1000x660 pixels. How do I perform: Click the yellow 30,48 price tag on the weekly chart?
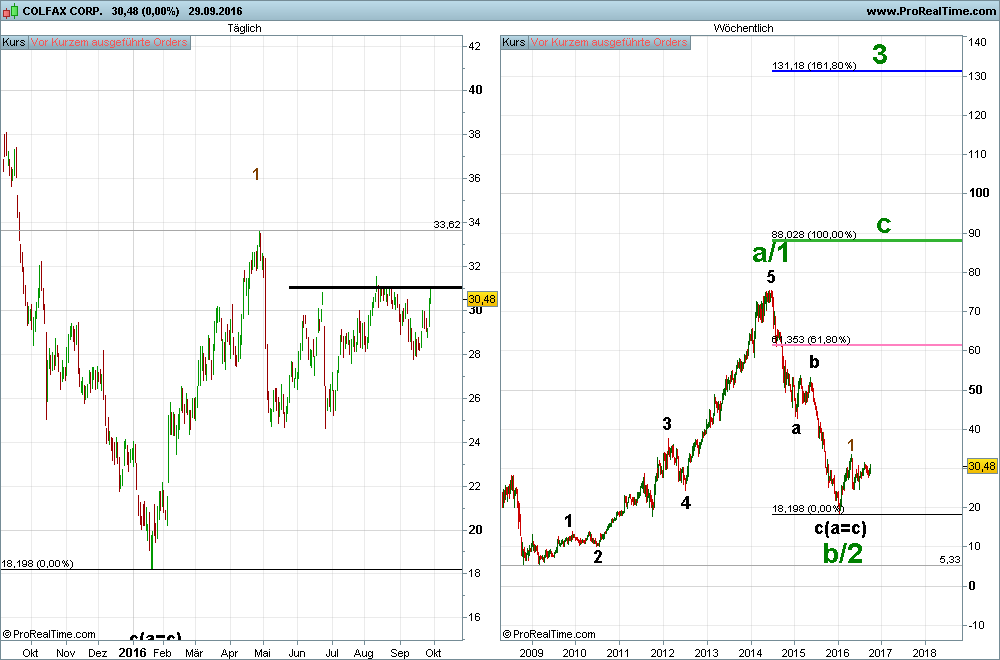[x=980, y=466]
